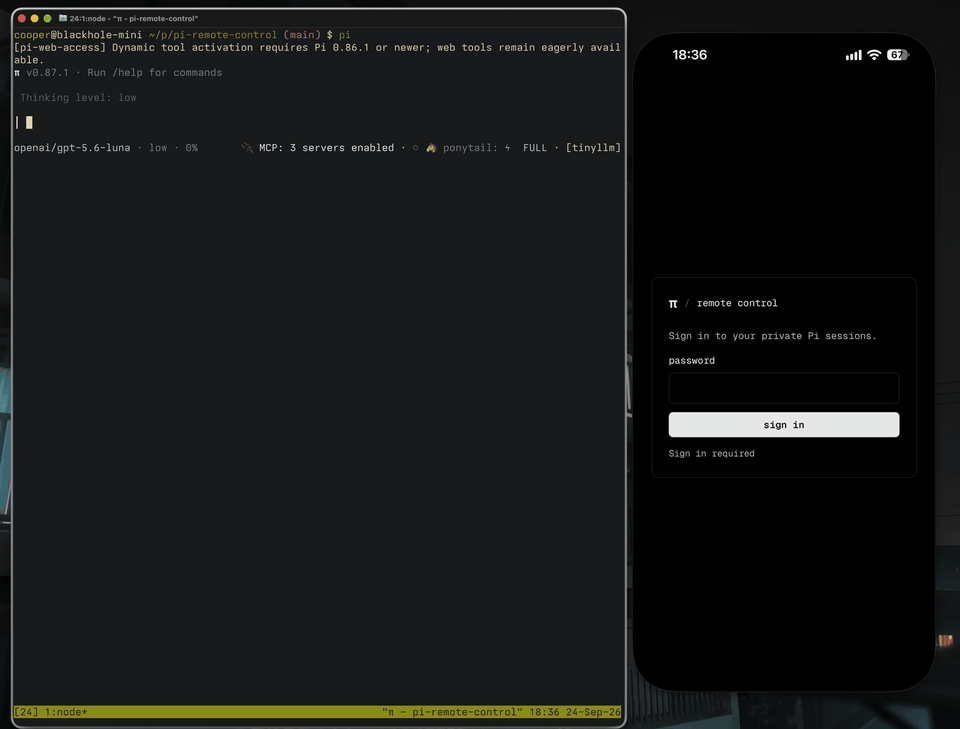
Task: Click the 'π v0.87.1' version text
Action: (42, 72)
